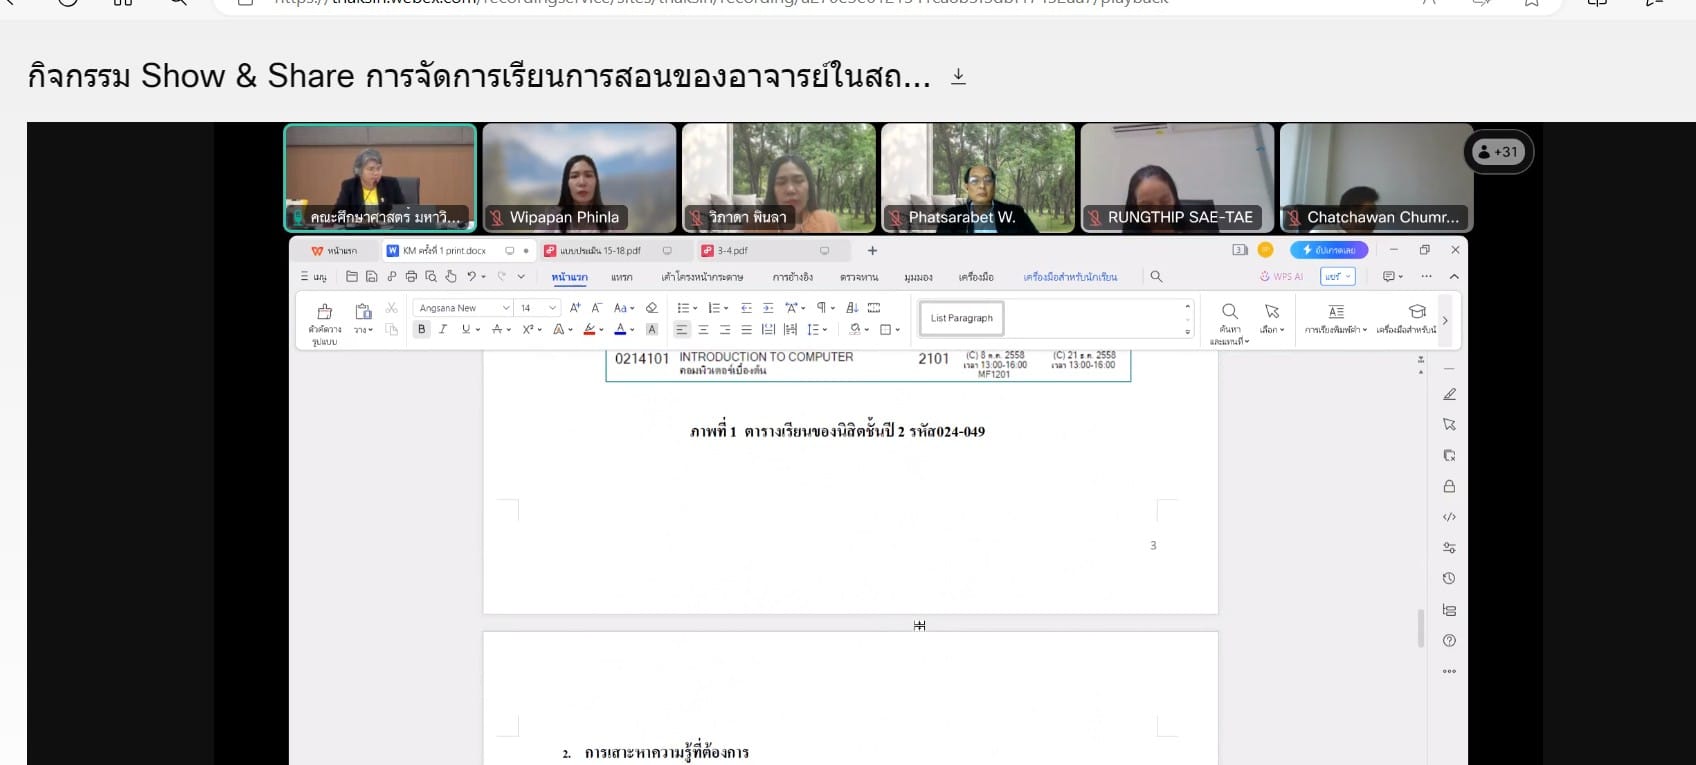The height and width of the screenshot is (765, 1696).
Task: Click the Print icon in quick access bar
Action: 411,277
